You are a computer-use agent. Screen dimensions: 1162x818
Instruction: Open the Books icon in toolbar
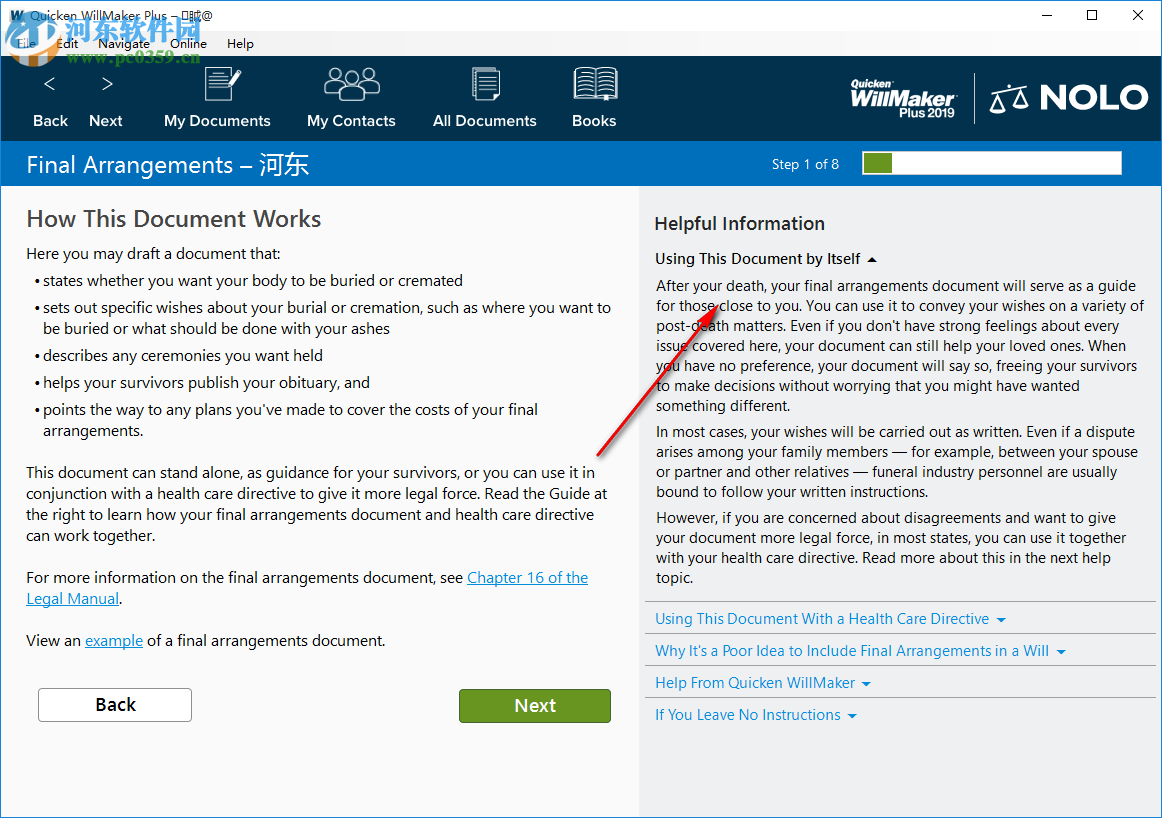click(595, 84)
